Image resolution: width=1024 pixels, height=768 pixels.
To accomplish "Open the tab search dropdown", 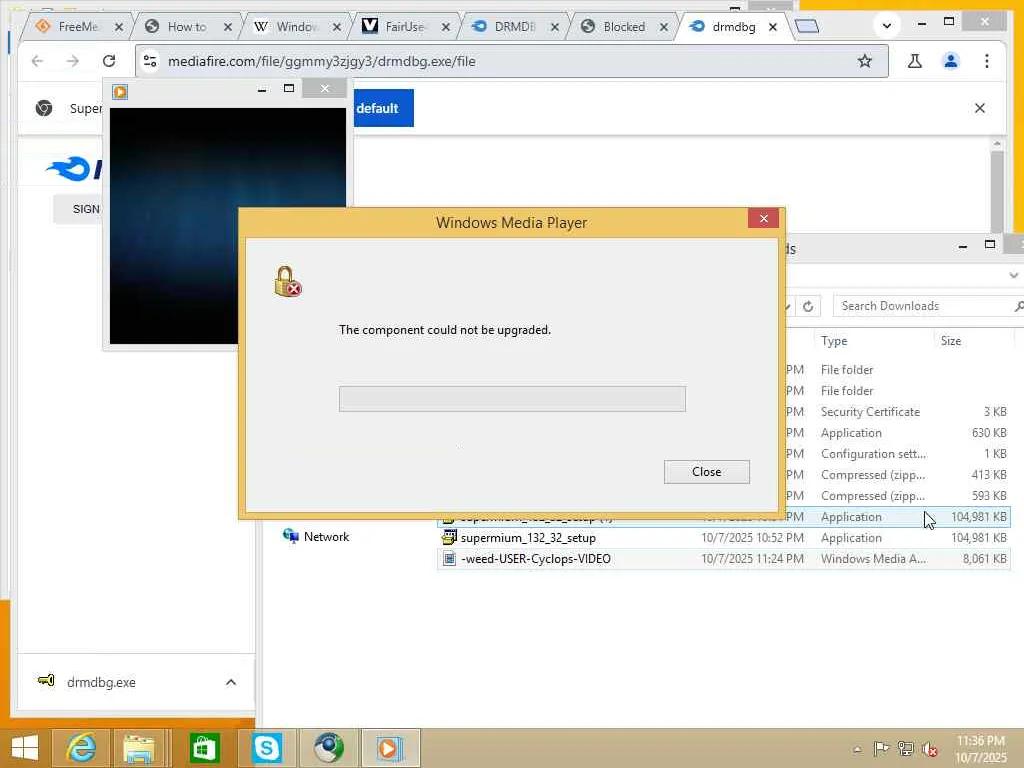I will coord(887,26).
